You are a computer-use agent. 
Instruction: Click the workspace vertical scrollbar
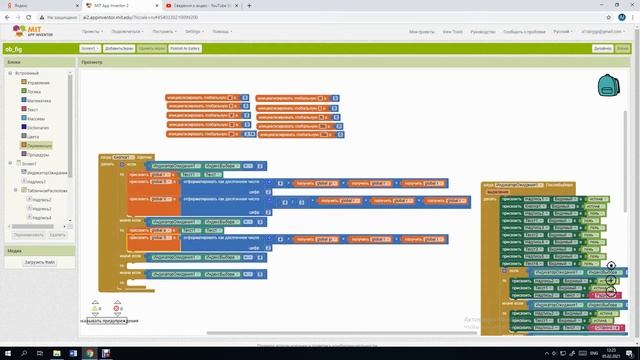pos(625,161)
